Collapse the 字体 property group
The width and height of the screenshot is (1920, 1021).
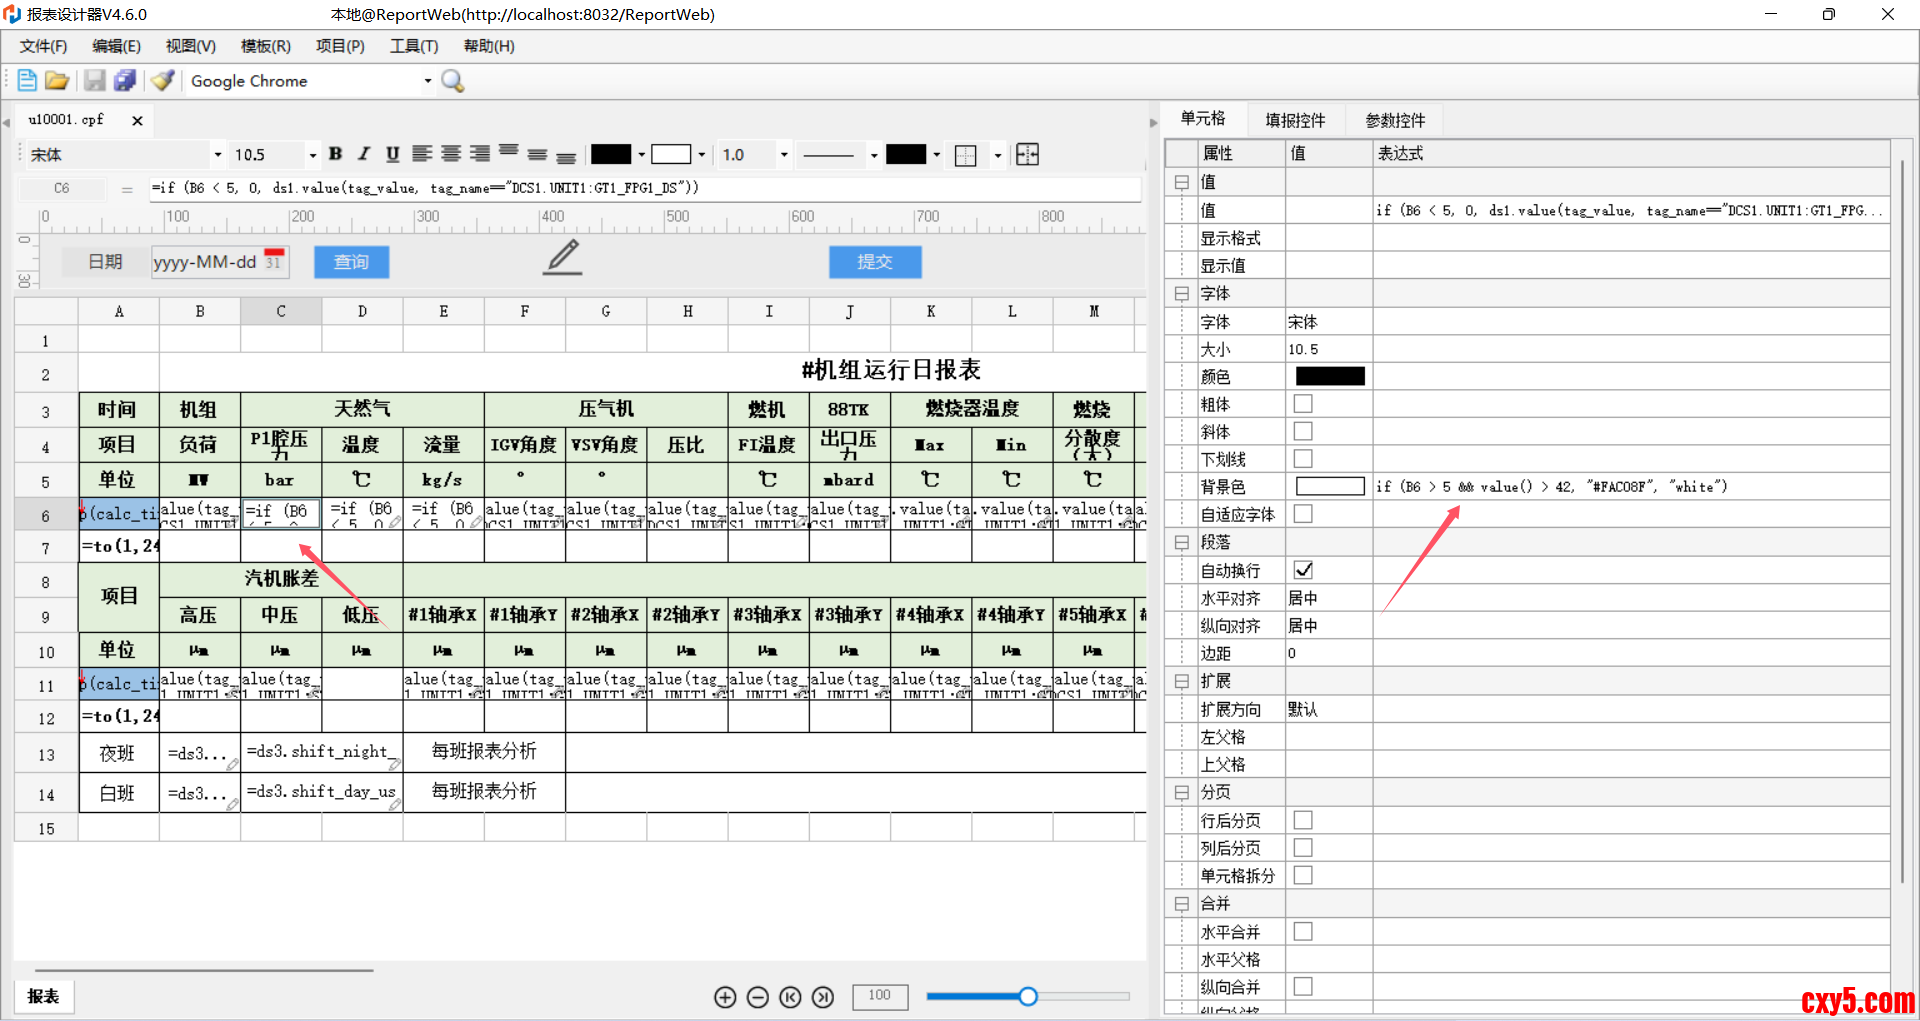pos(1181,294)
